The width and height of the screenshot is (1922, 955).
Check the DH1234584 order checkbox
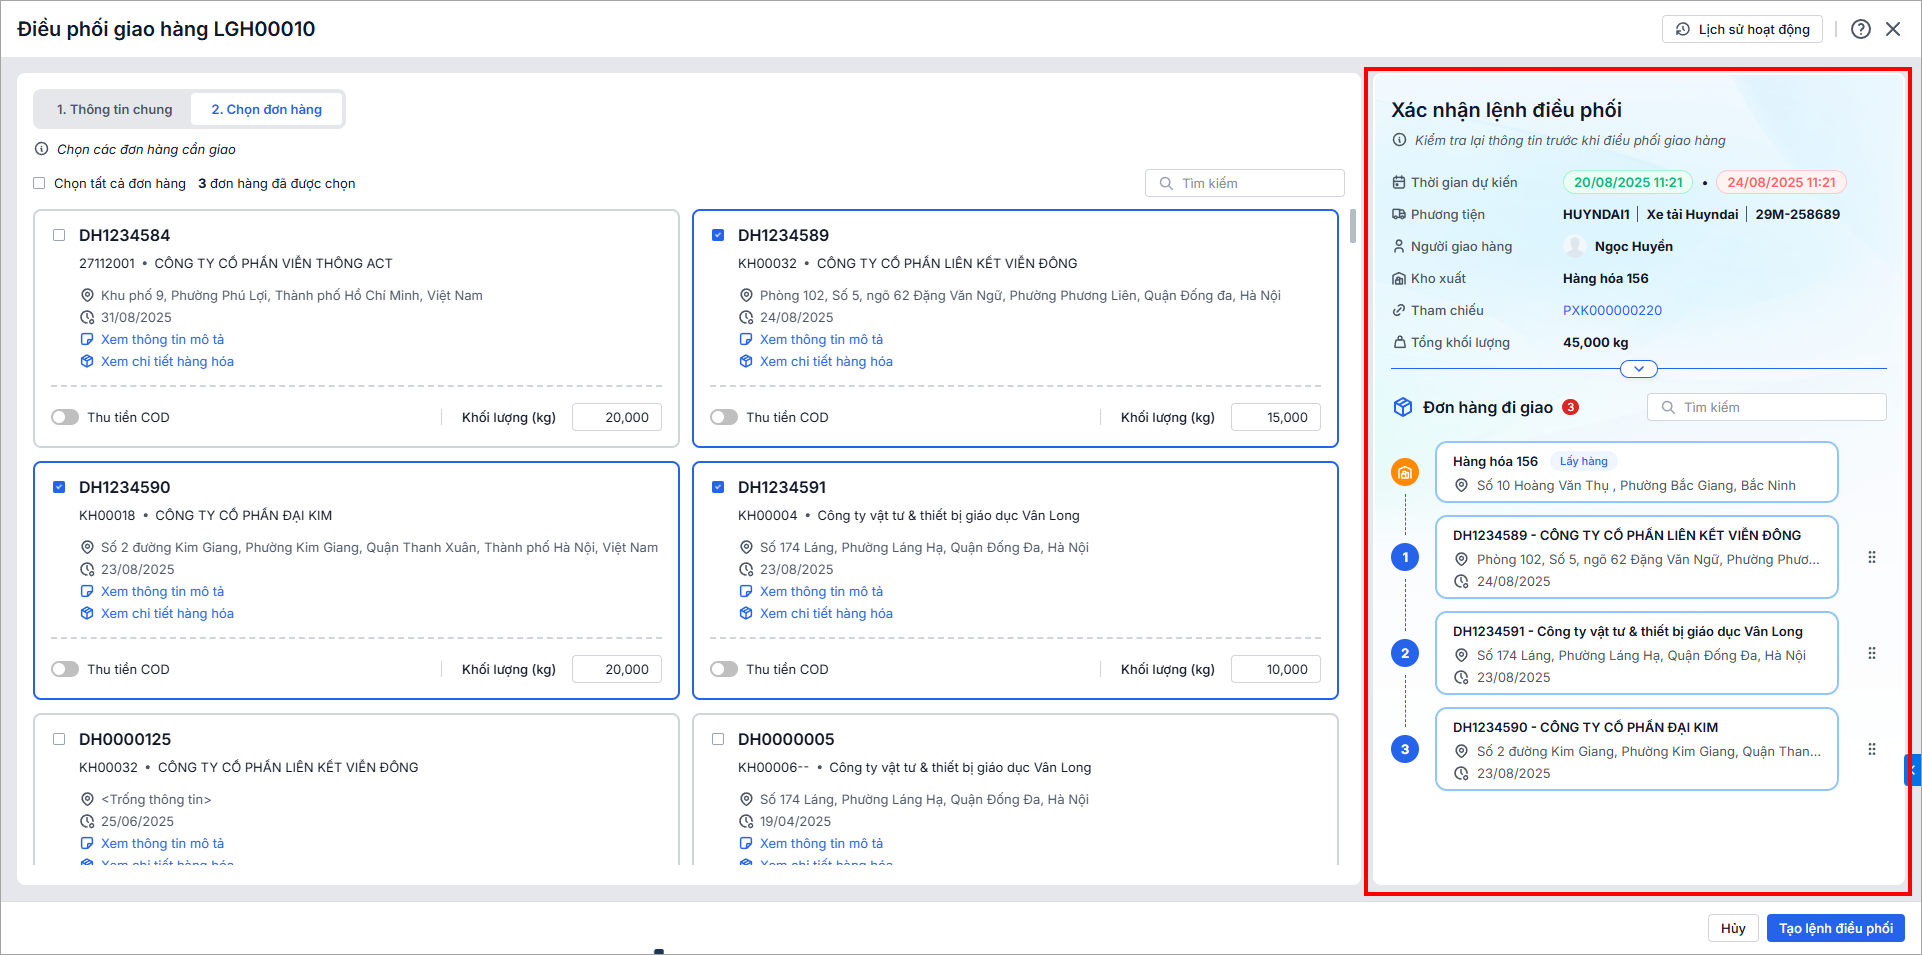[59, 236]
